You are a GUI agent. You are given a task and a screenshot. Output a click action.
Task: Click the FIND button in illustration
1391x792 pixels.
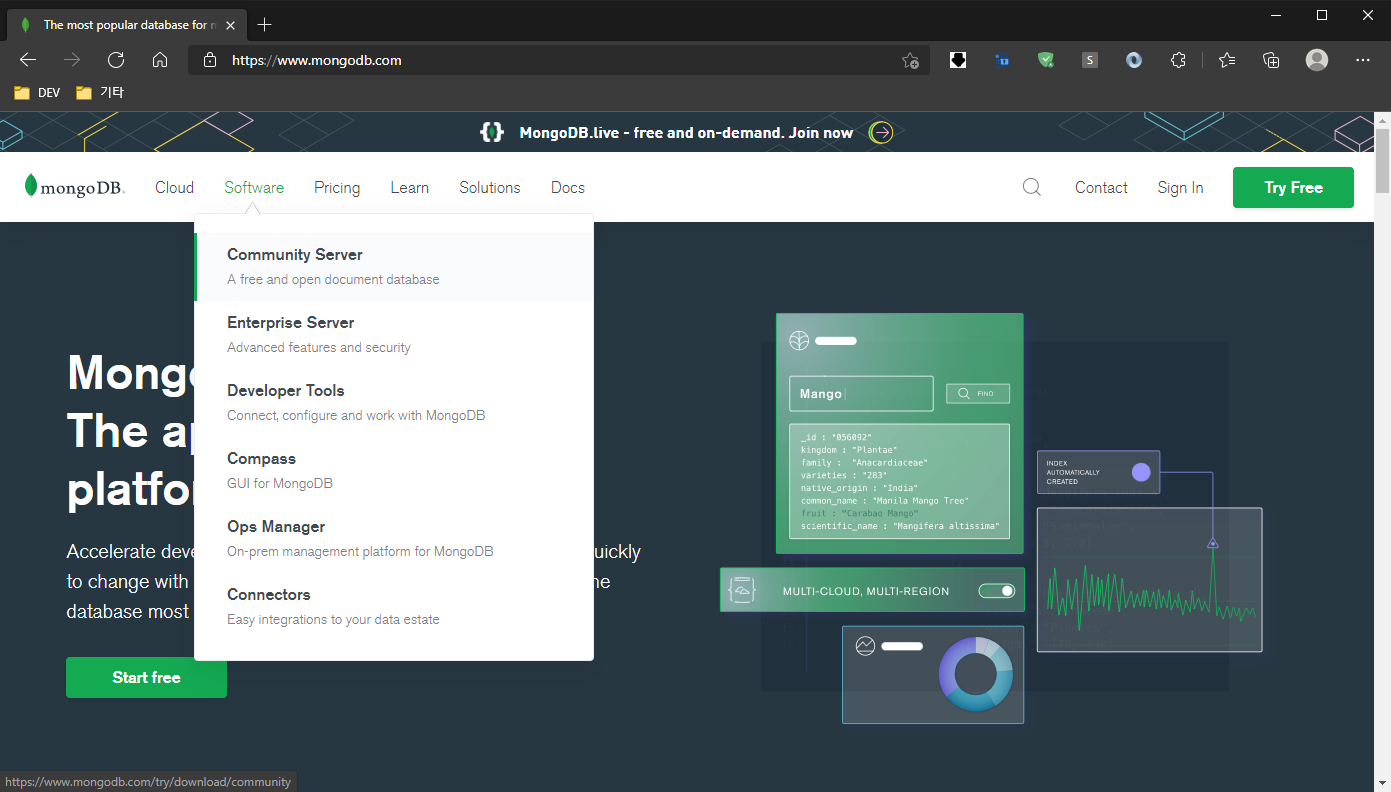pyautogui.click(x=978, y=394)
